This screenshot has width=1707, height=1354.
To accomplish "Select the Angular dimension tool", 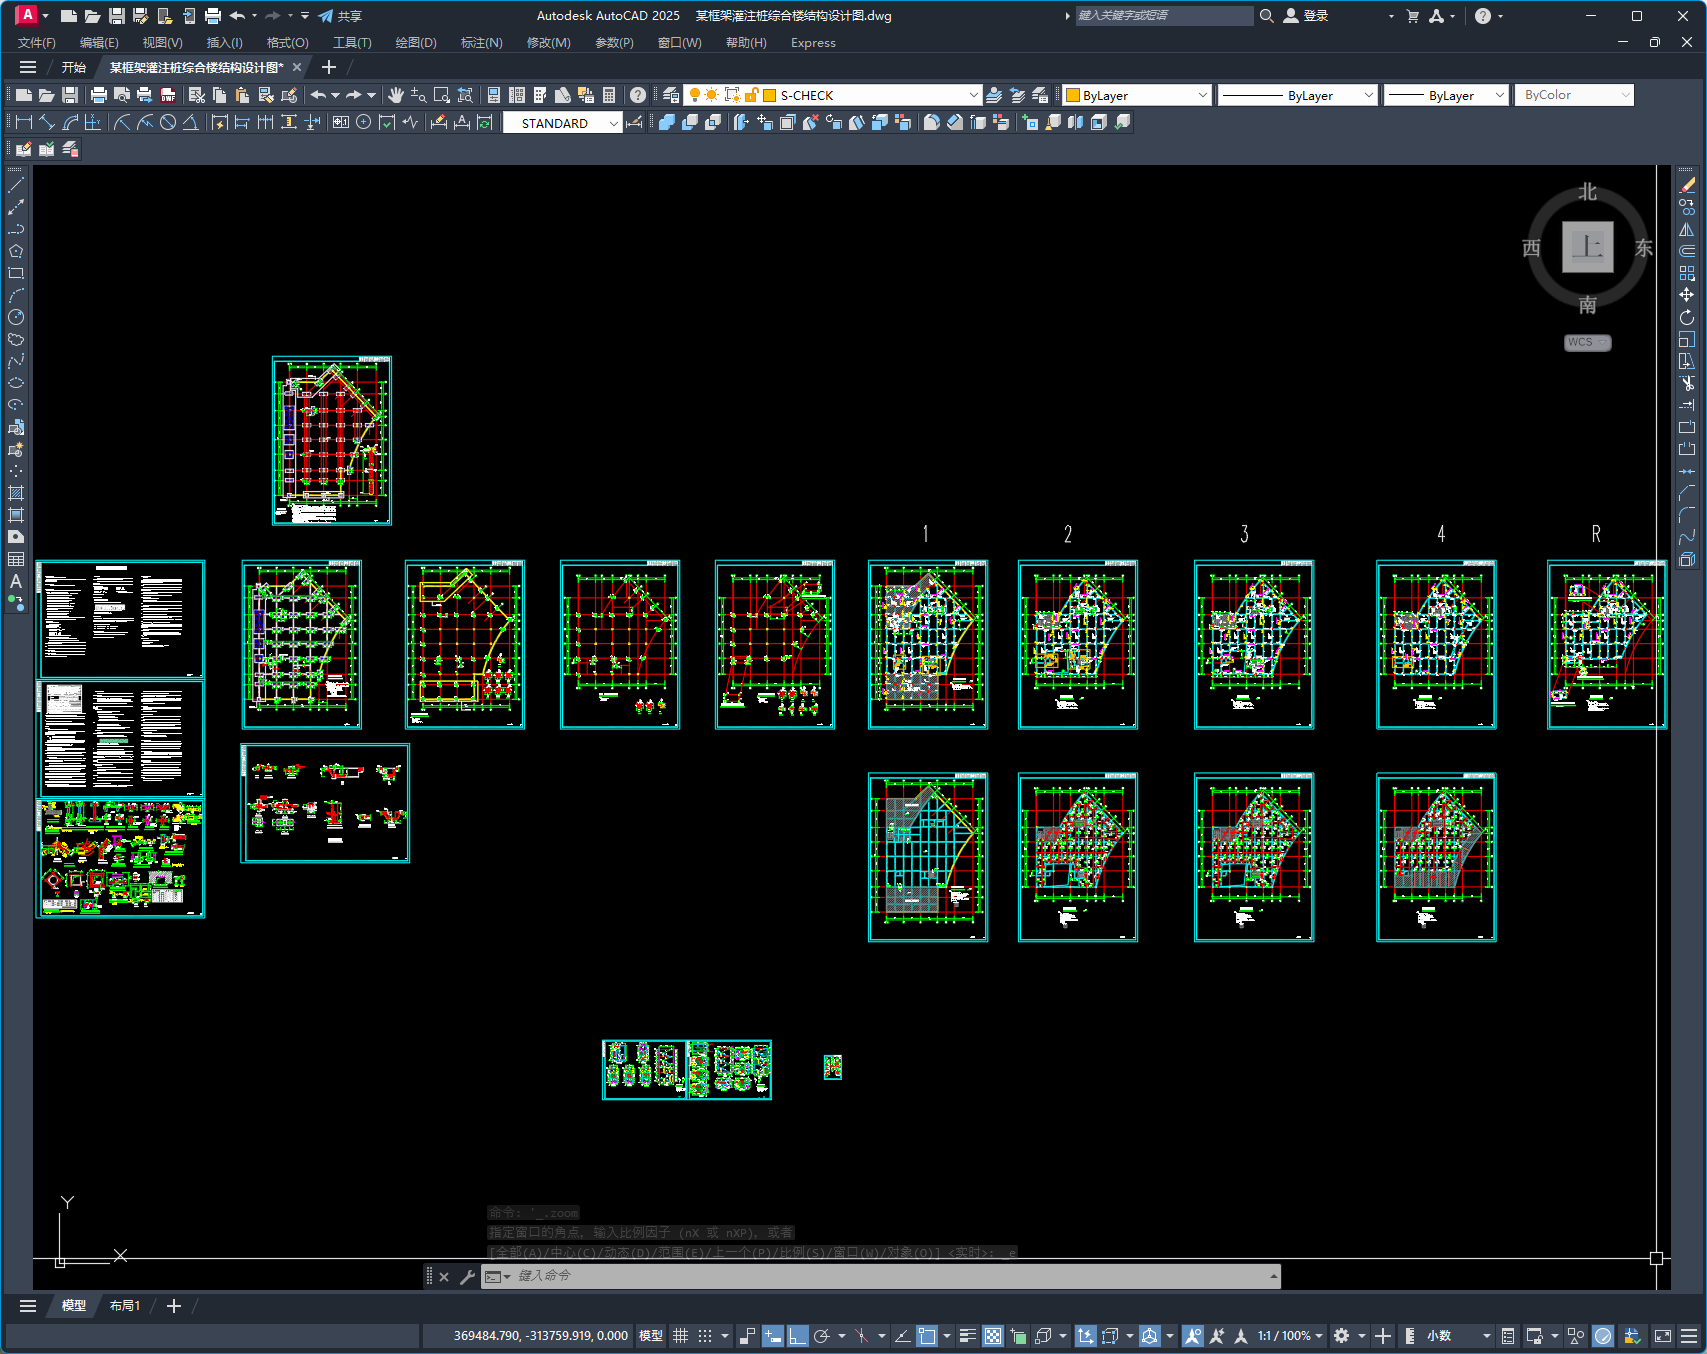I will [190, 122].
